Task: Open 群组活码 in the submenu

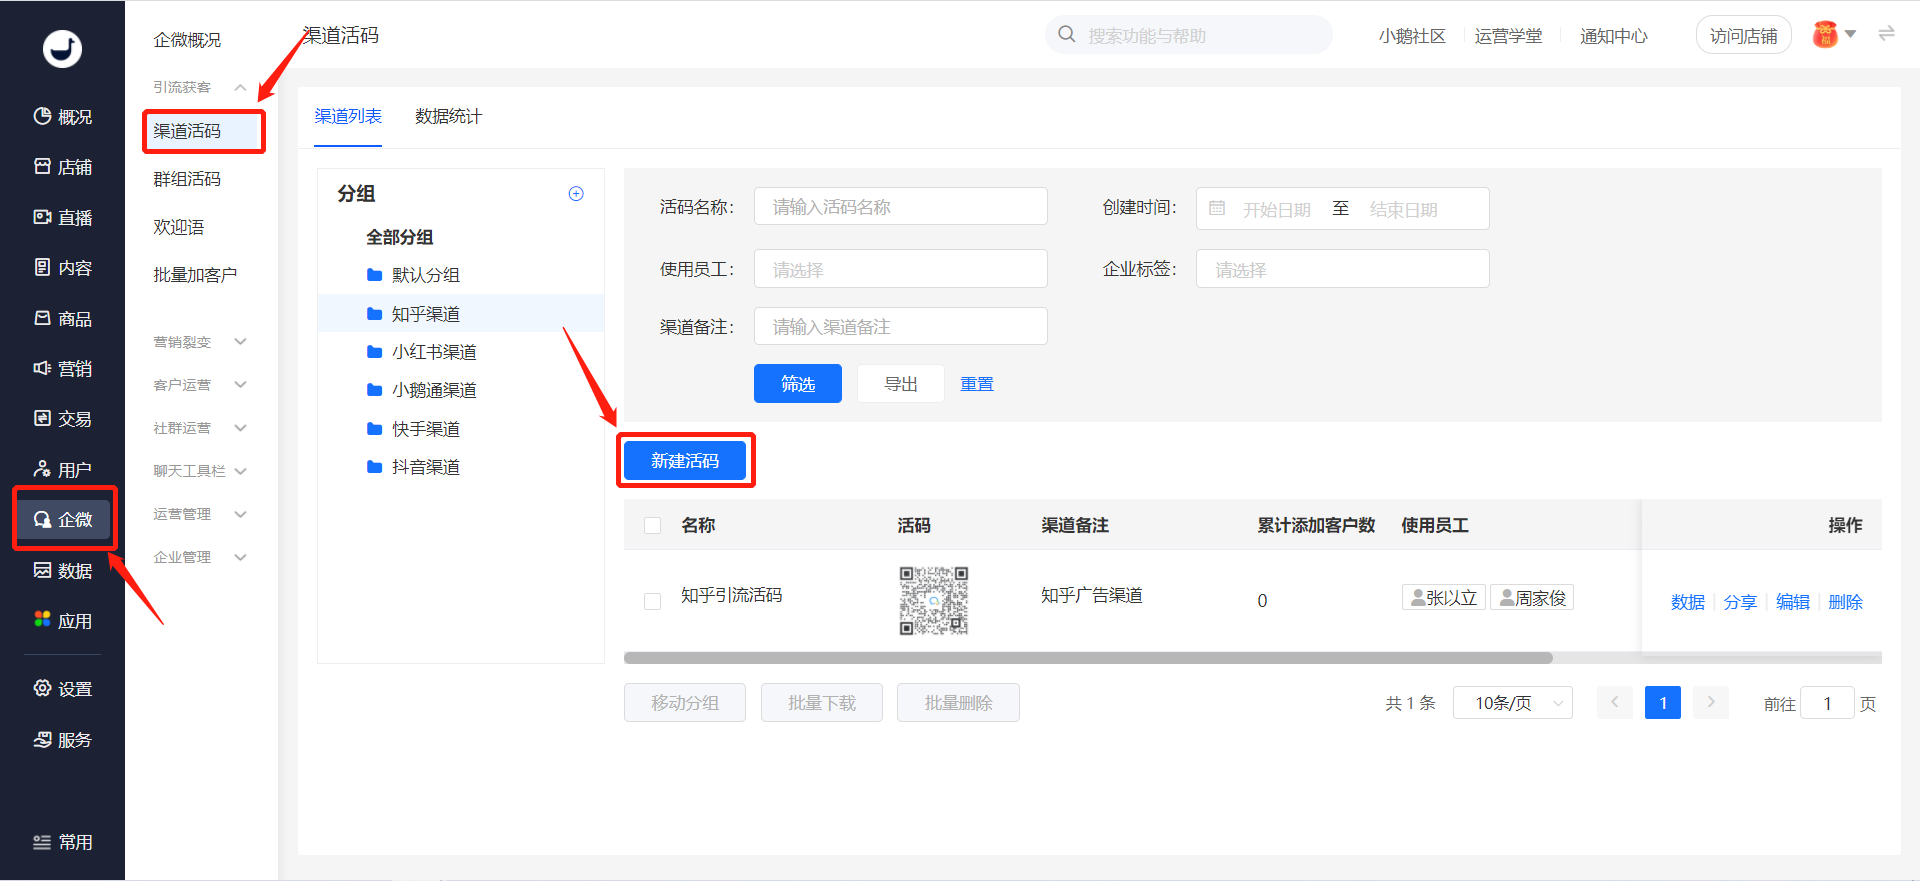Action: pyautogui.click(x=187, y=179)
